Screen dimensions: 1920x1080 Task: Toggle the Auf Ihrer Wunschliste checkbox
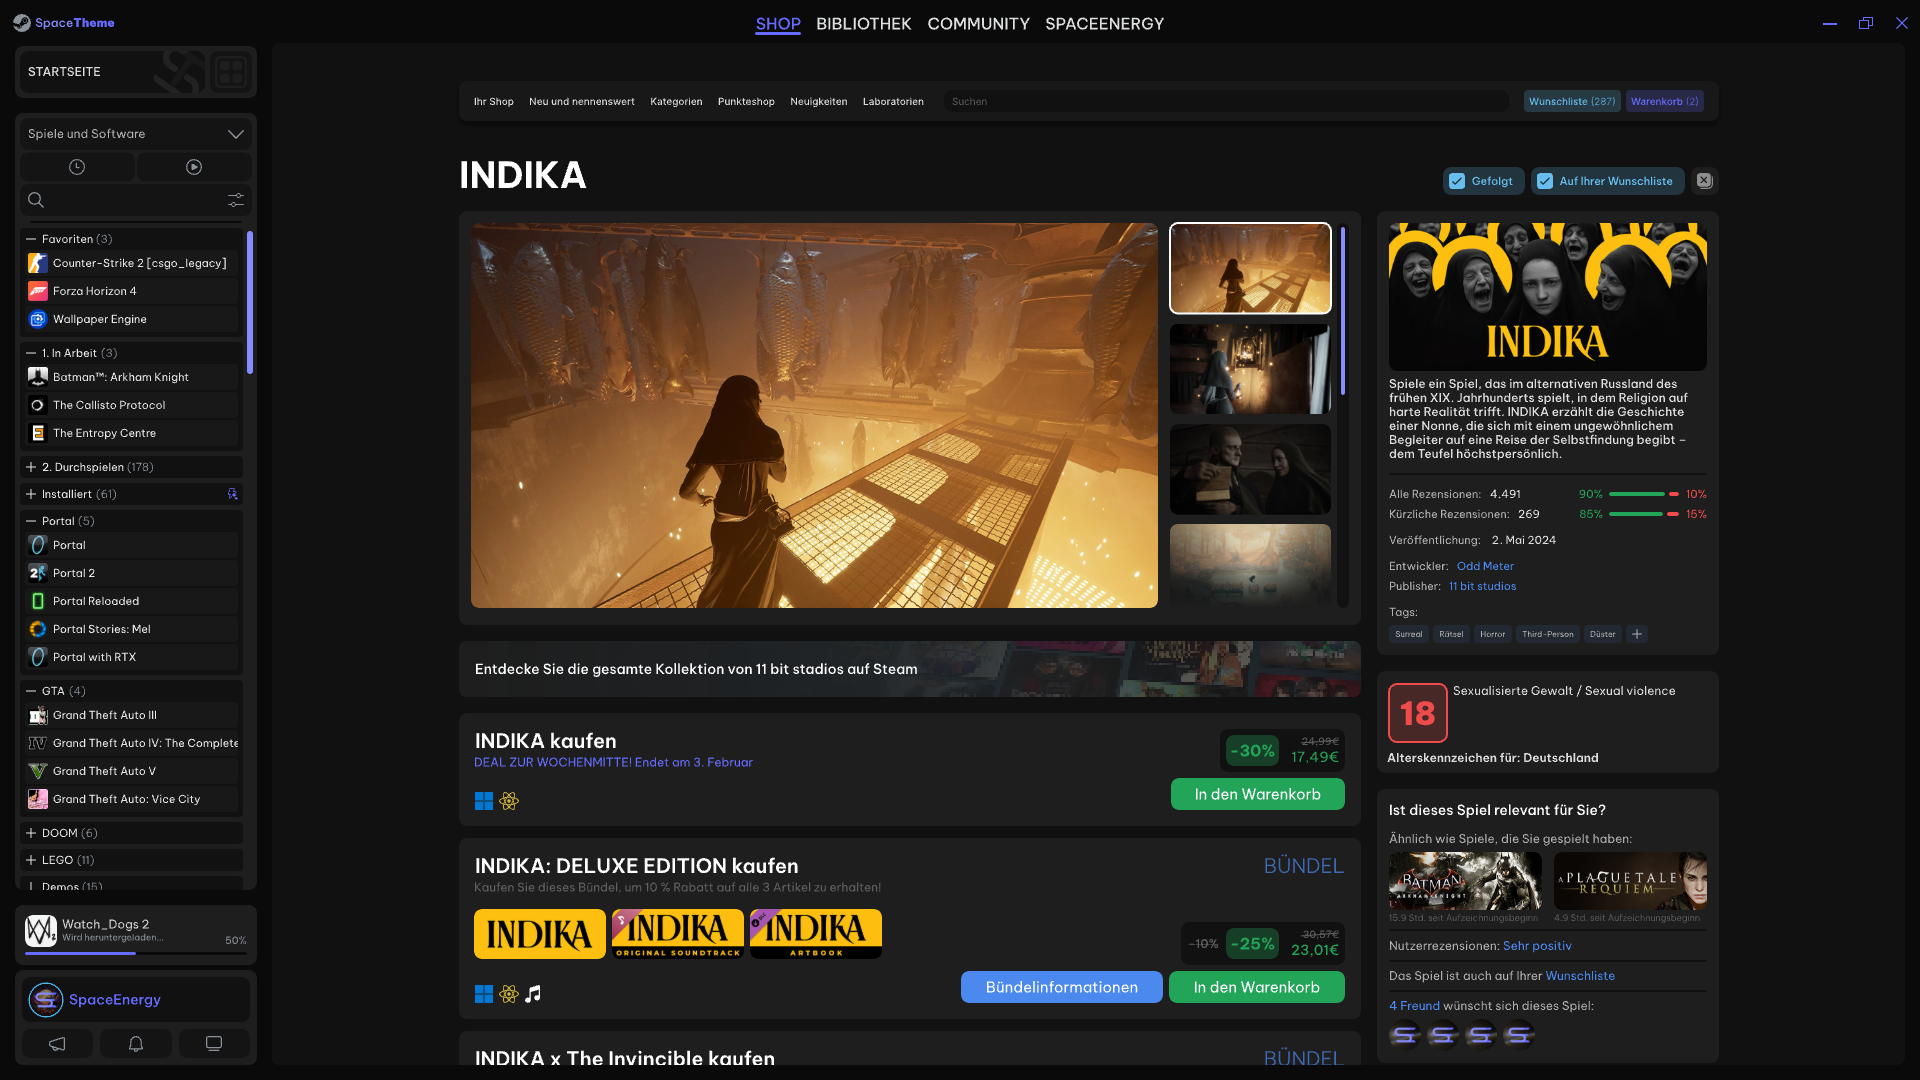pyautogui.click(x=1545, y=181)
